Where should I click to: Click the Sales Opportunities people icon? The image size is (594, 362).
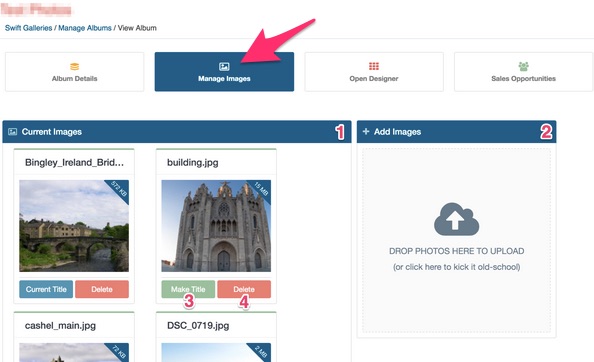[523, 67]
